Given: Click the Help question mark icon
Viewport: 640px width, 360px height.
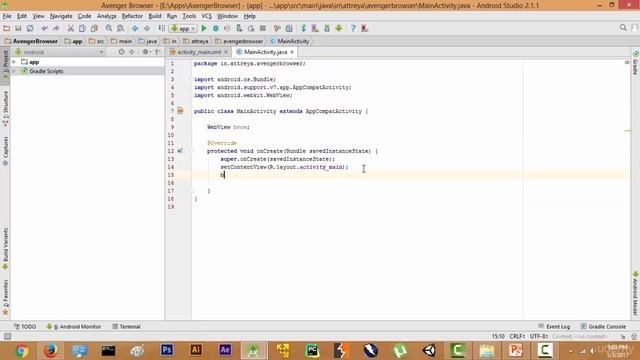Looking at the screenshot, I should pos(353,28).
